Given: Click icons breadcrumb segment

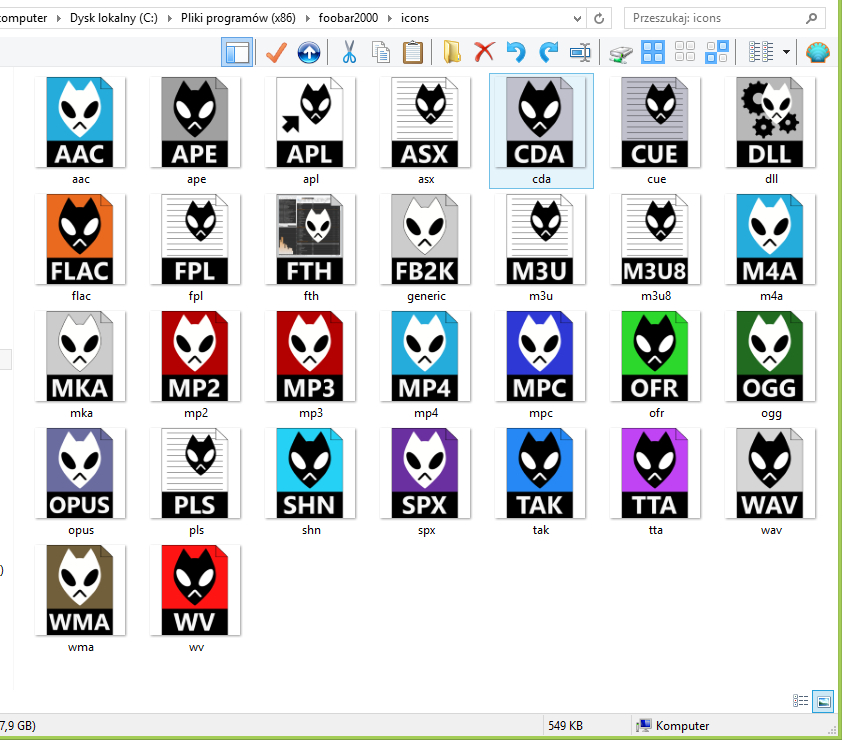Looking at the screenshot, I should pos(415,18).
